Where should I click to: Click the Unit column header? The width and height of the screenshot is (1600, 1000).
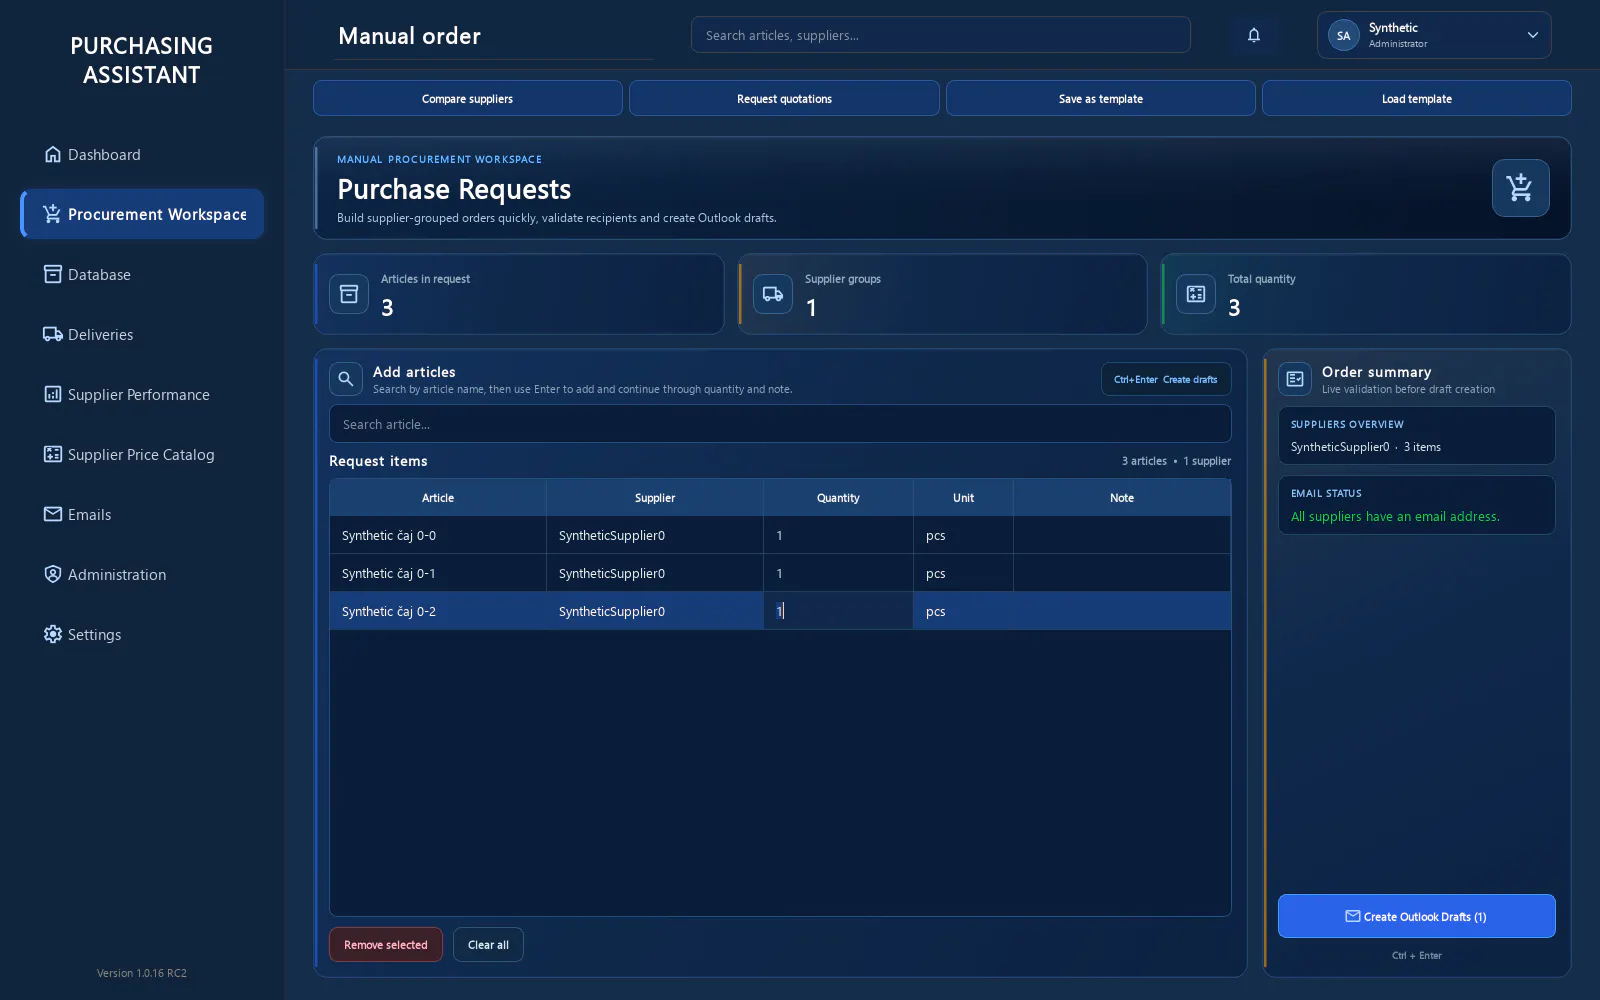click(x=963, y=498)
